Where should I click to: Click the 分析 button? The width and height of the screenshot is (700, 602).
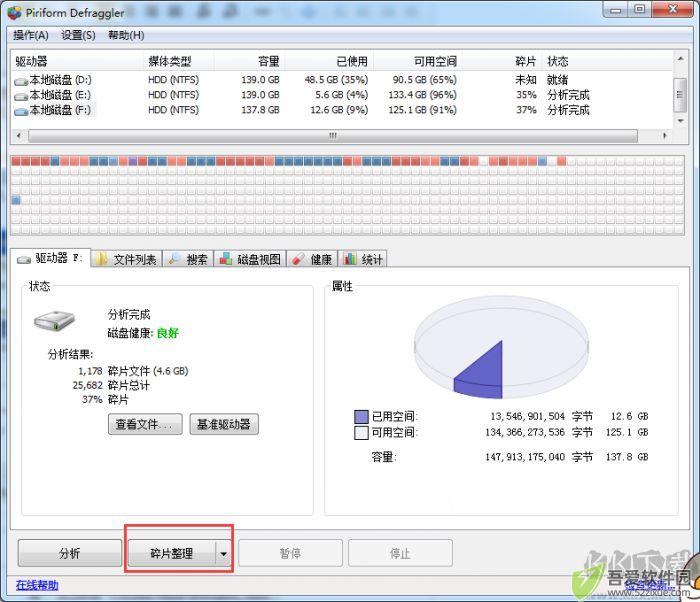click(x=70, y=553)
